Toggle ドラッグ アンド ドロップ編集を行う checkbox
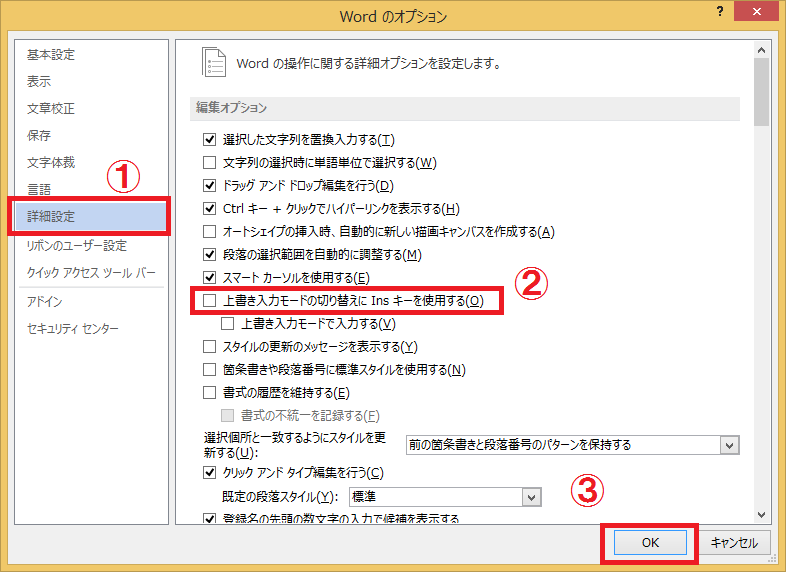This screenshot has width=786, height=572. tap(209, 185)
